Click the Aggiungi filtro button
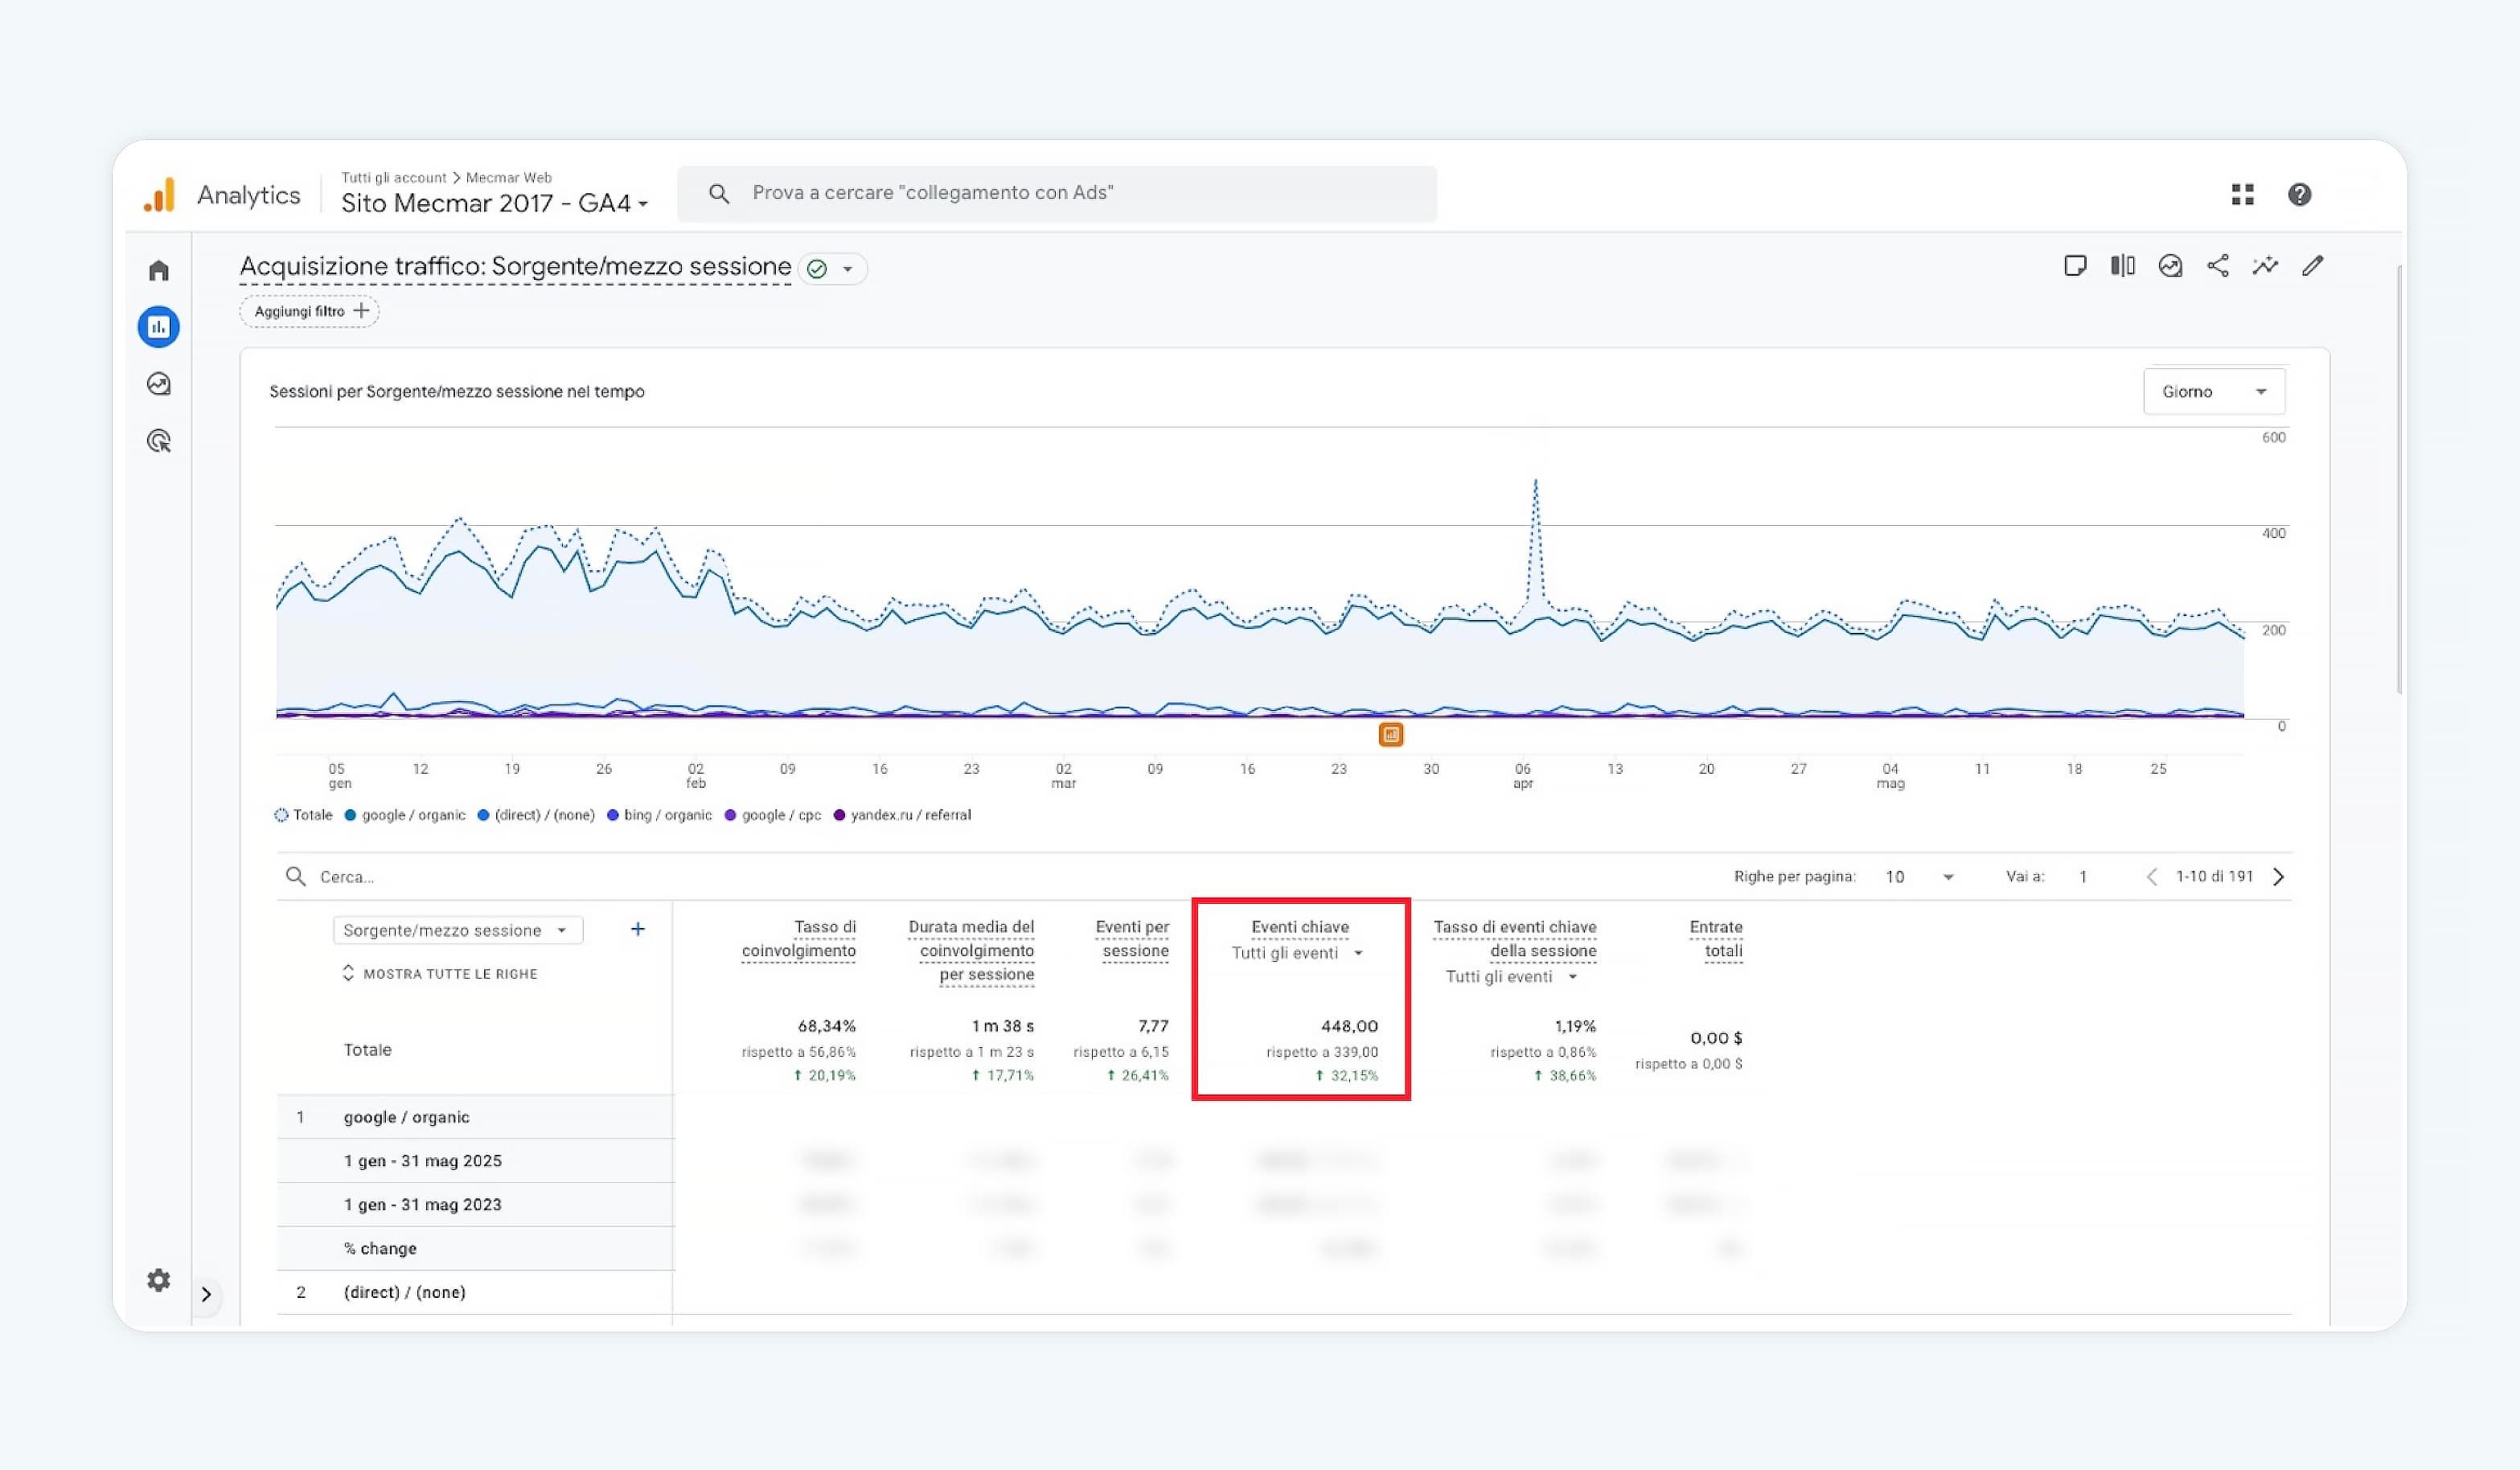This screenshot has height=1470, width=2520. 310,311
